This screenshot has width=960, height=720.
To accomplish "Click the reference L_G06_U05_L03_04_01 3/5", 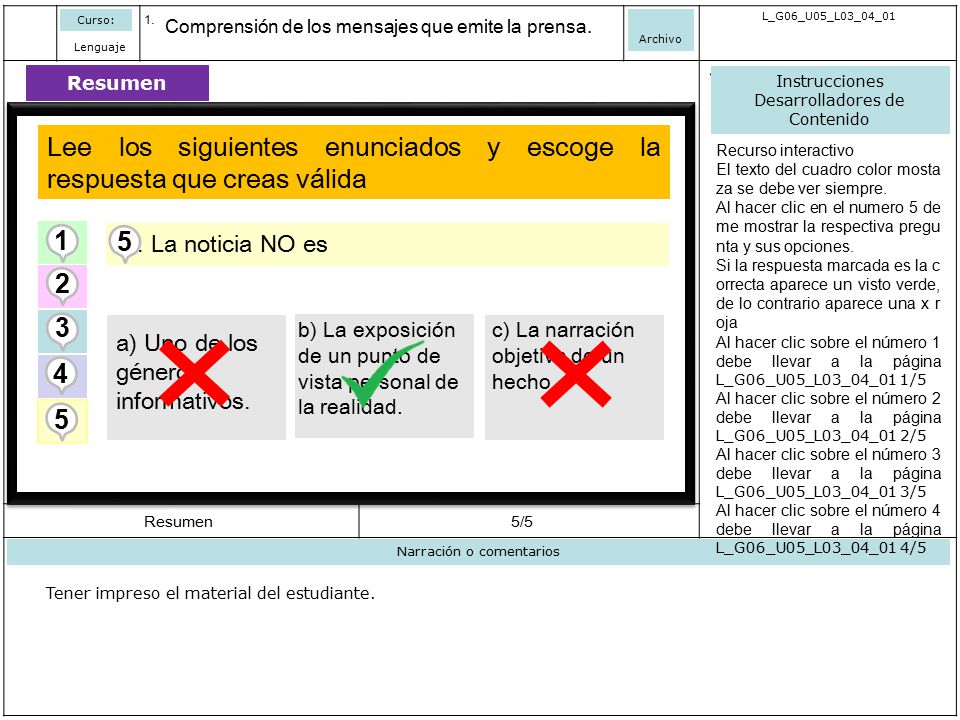I will tap(821, 492).
